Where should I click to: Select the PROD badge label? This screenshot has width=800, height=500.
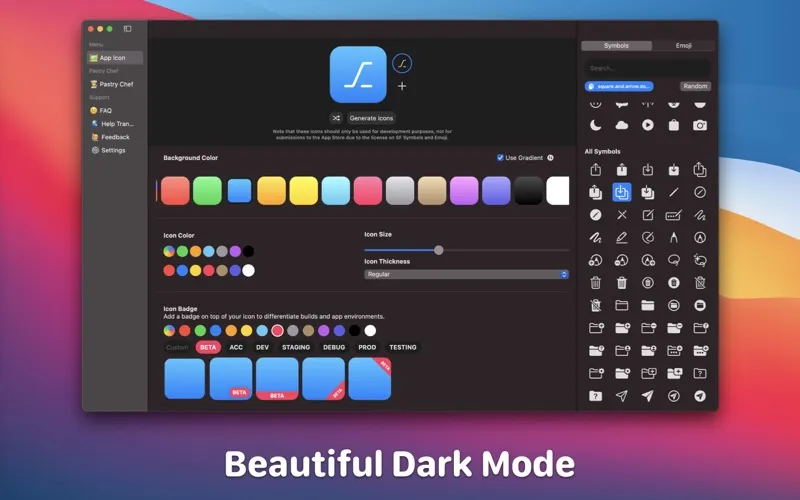[x=367, y=347]
